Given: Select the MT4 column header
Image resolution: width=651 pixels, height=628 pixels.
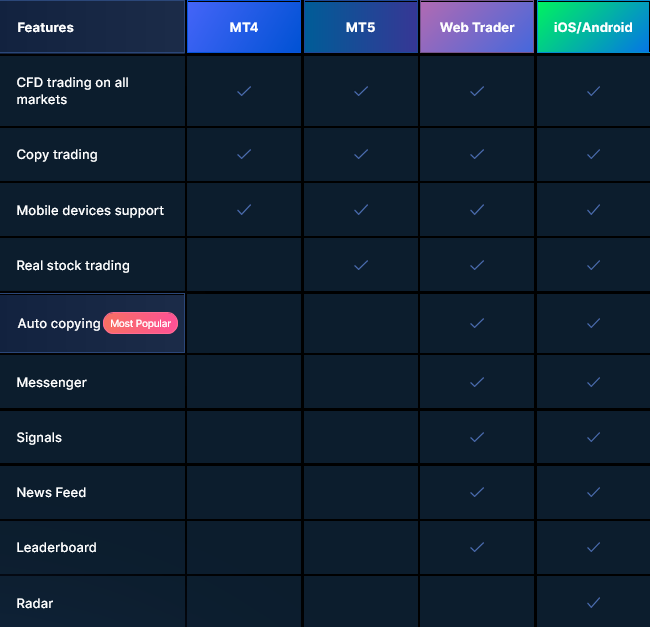Looking at the screenshot, I should point(243,27).
